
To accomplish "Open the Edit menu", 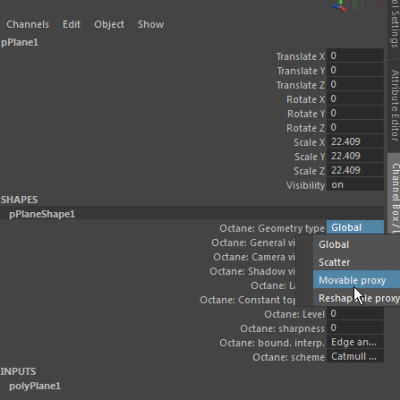I will 72,24.
